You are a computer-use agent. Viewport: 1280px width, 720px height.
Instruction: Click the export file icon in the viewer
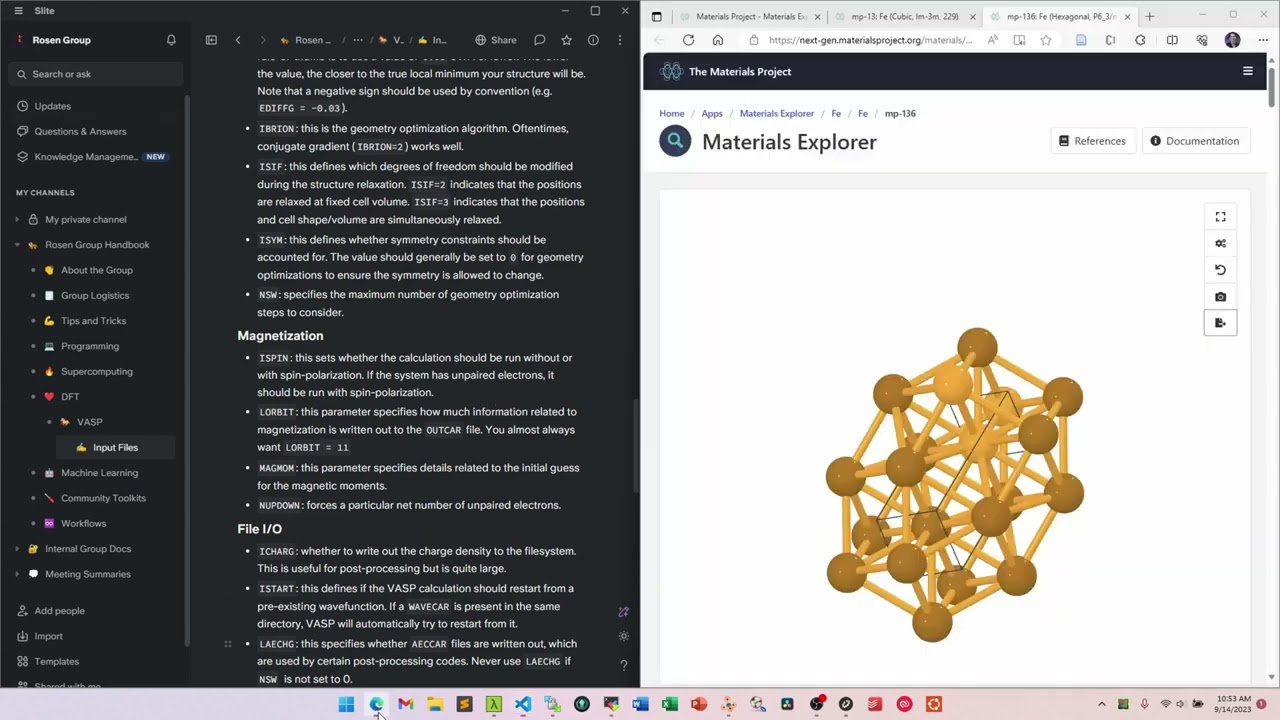pos(1220,323)
